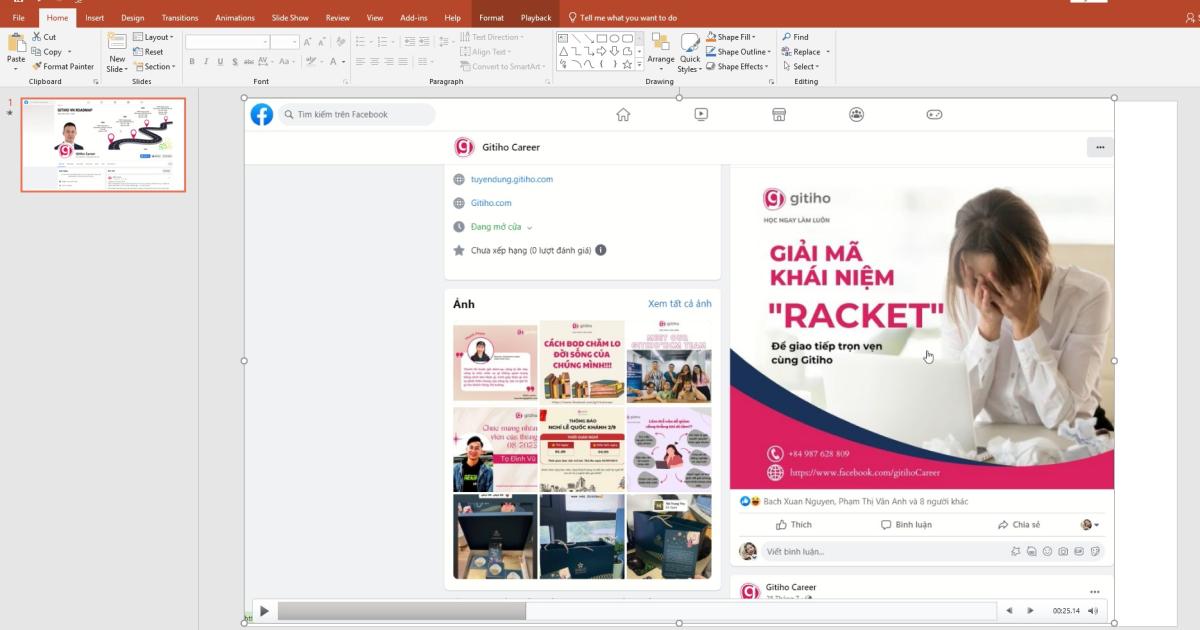Select the Format Painter tool
The height and width of the screenshot is (630, 1200).
point(62,66)
